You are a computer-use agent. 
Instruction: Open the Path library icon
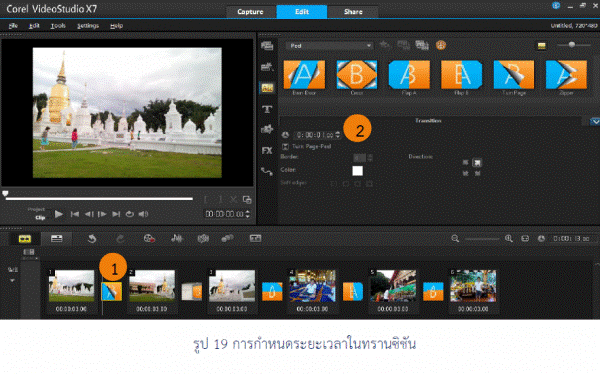click(267, 171)
